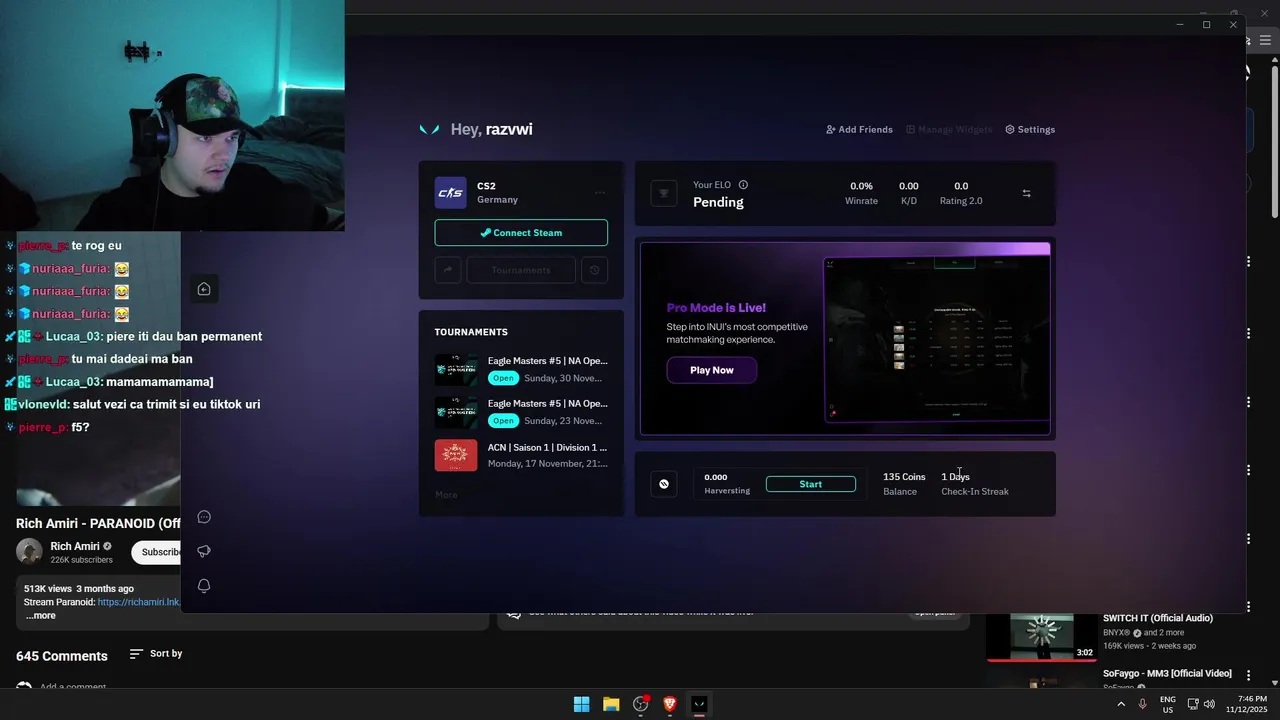Open ACN Saison 1 Division 1 tournament
The height and width of the screenshot is (720, 1280).
521,455
